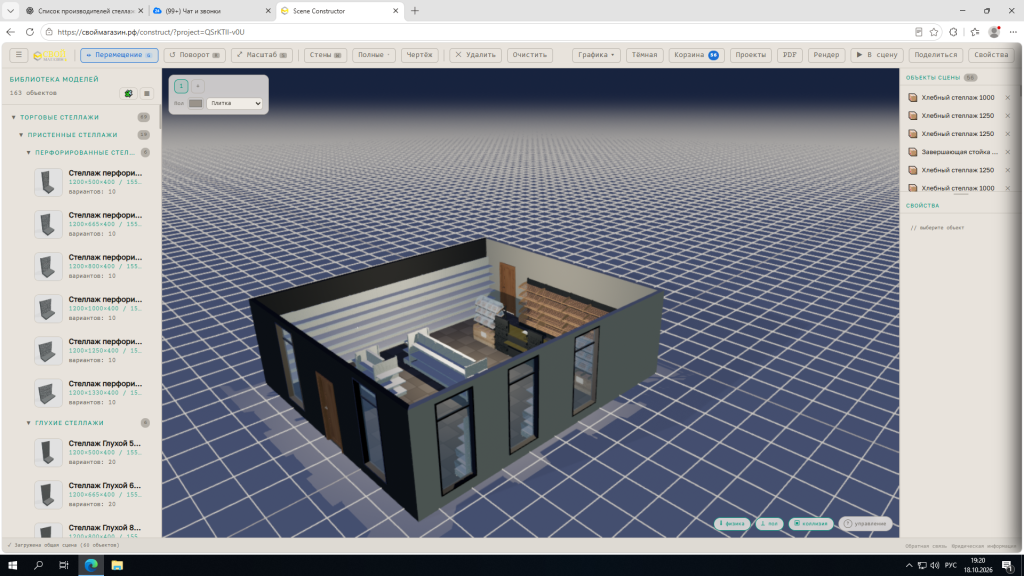The image size is (1024, 576).
Task: Open the floor color swatch
Action: (x=195, y=103)
